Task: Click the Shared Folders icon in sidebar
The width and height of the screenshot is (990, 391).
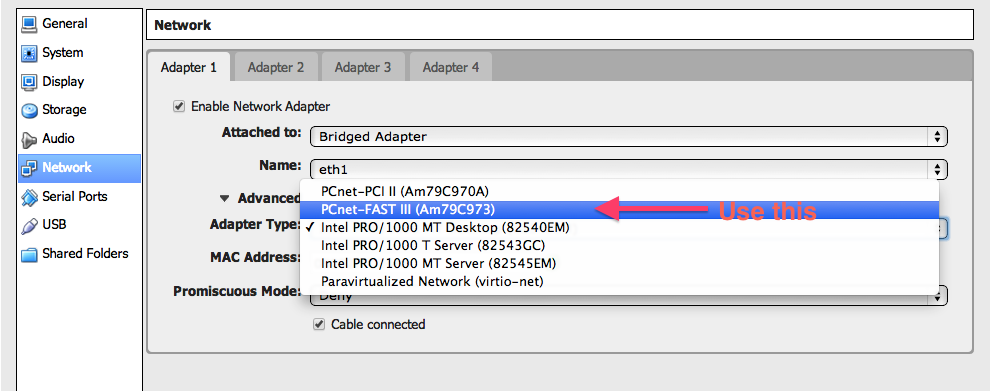Action: pyautogui.click(x=29, y=254)
